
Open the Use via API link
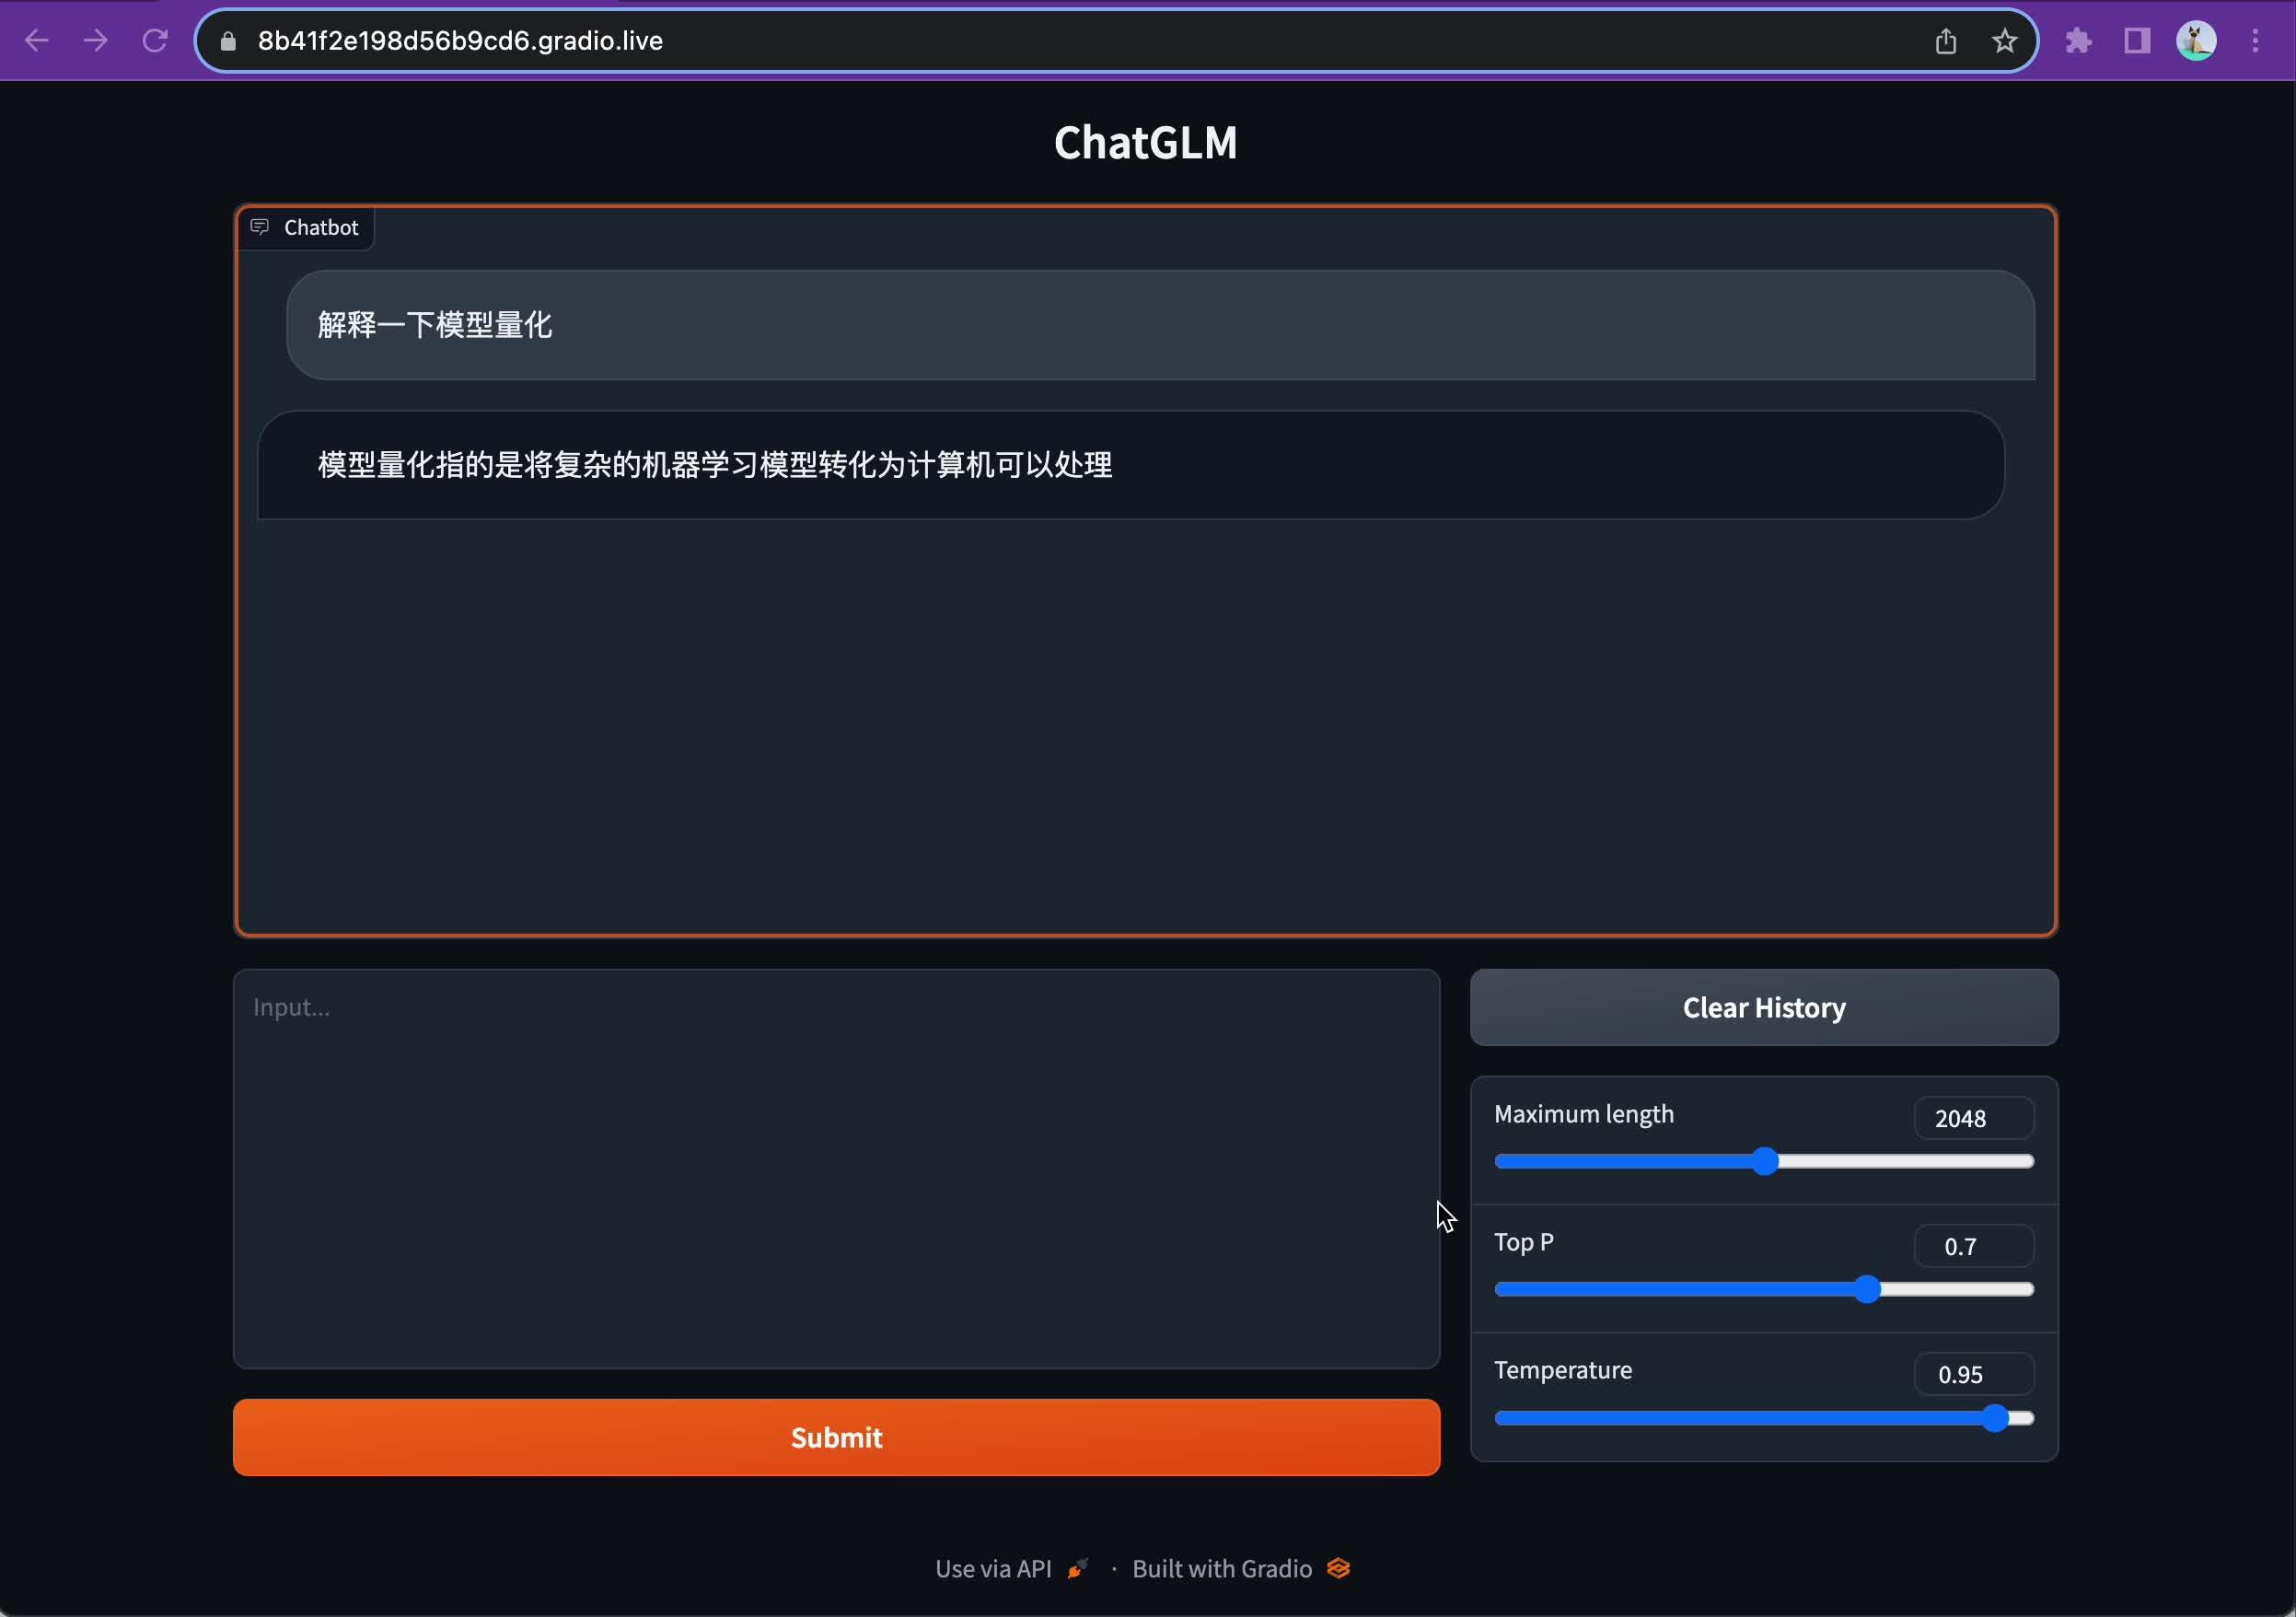pyautogui.click(x=1011, y=1568)
